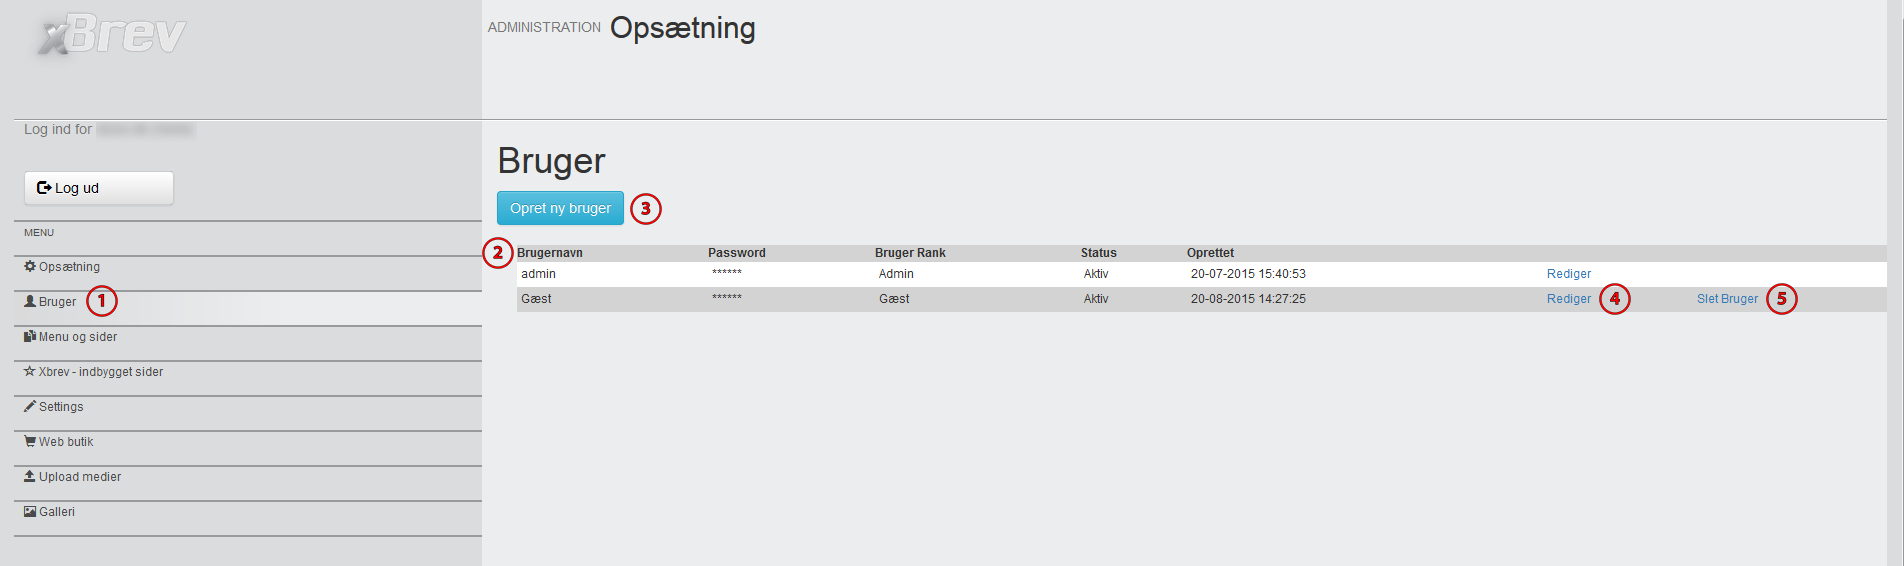1904x566 pixels.
Task: Click the xBrev logo
Action: 112,34
